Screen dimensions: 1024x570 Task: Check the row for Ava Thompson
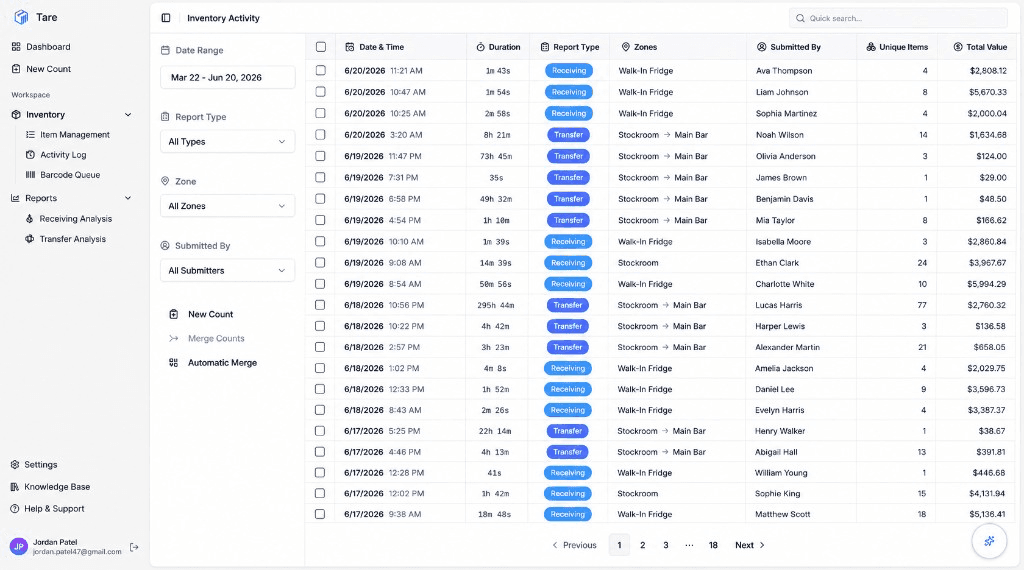pos(320,70)
